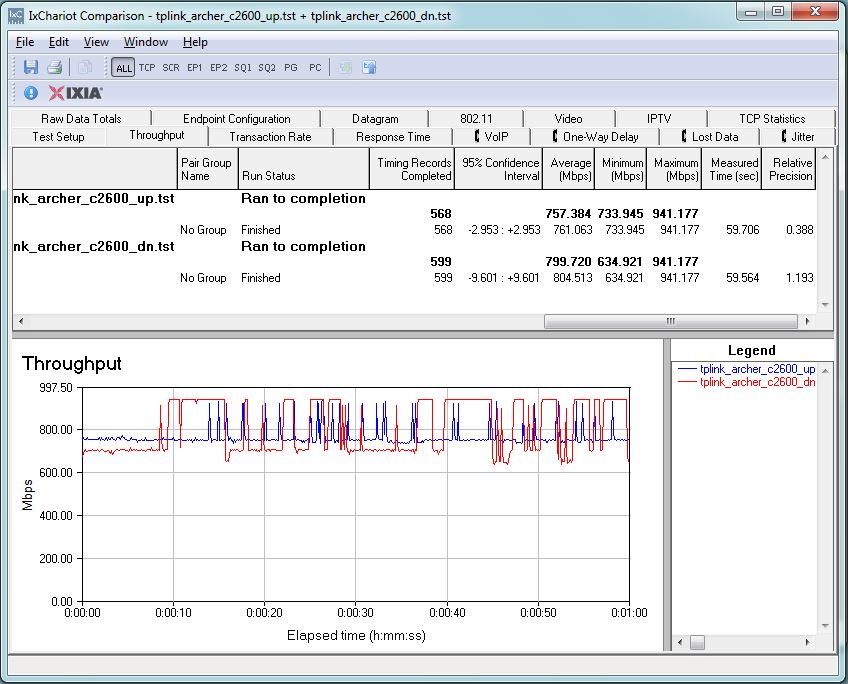This screenshot has height=684, width=848.
Task: Switch to the Test Setup tab
Action: pyautogui.click(x=58, y=137)
